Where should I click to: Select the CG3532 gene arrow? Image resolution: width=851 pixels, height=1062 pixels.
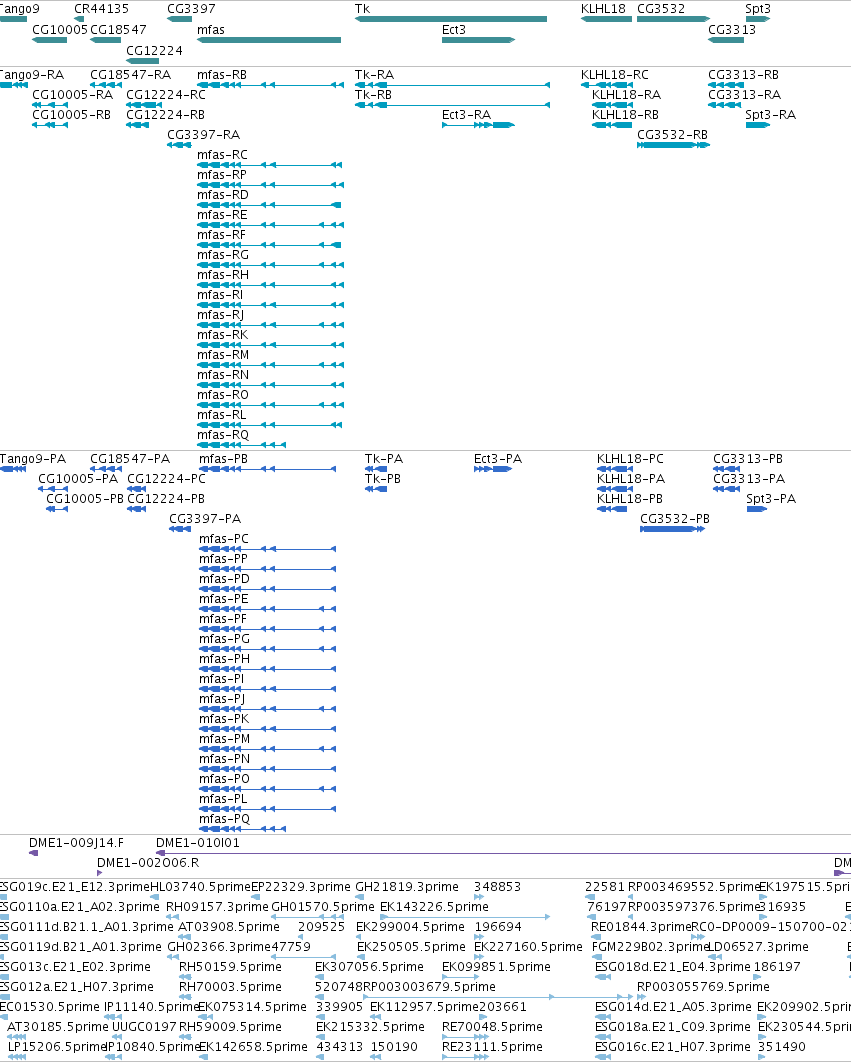(673, 19)
